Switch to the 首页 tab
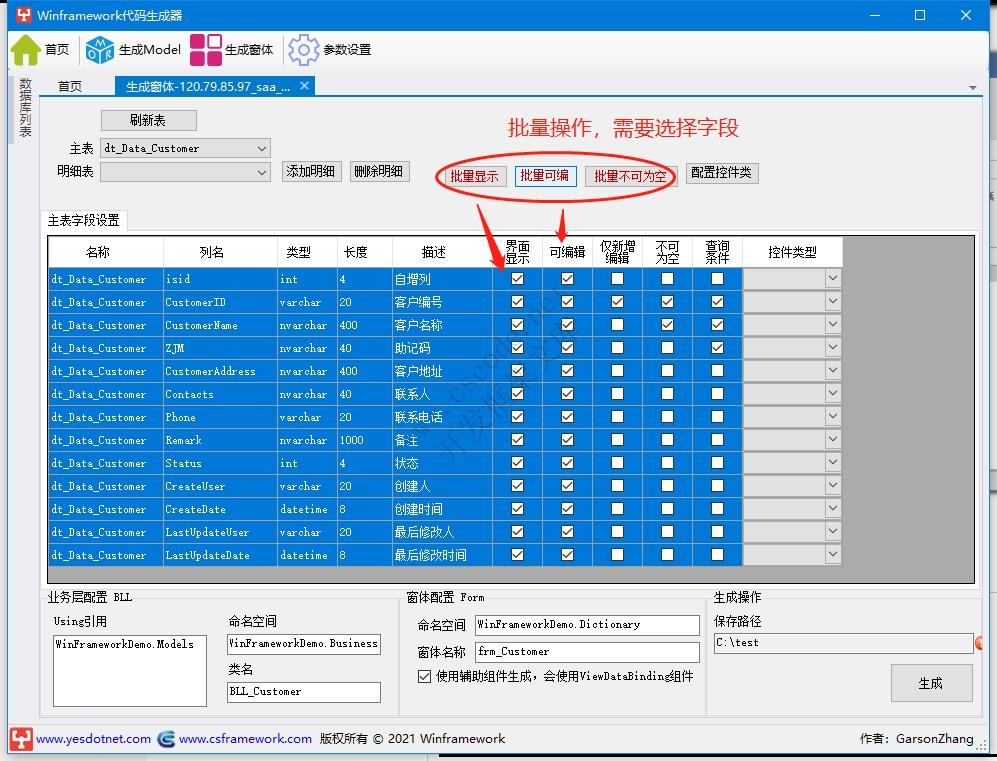Image resolution: width=997 pixels, height=761 pixels. [x=70, y=86]
